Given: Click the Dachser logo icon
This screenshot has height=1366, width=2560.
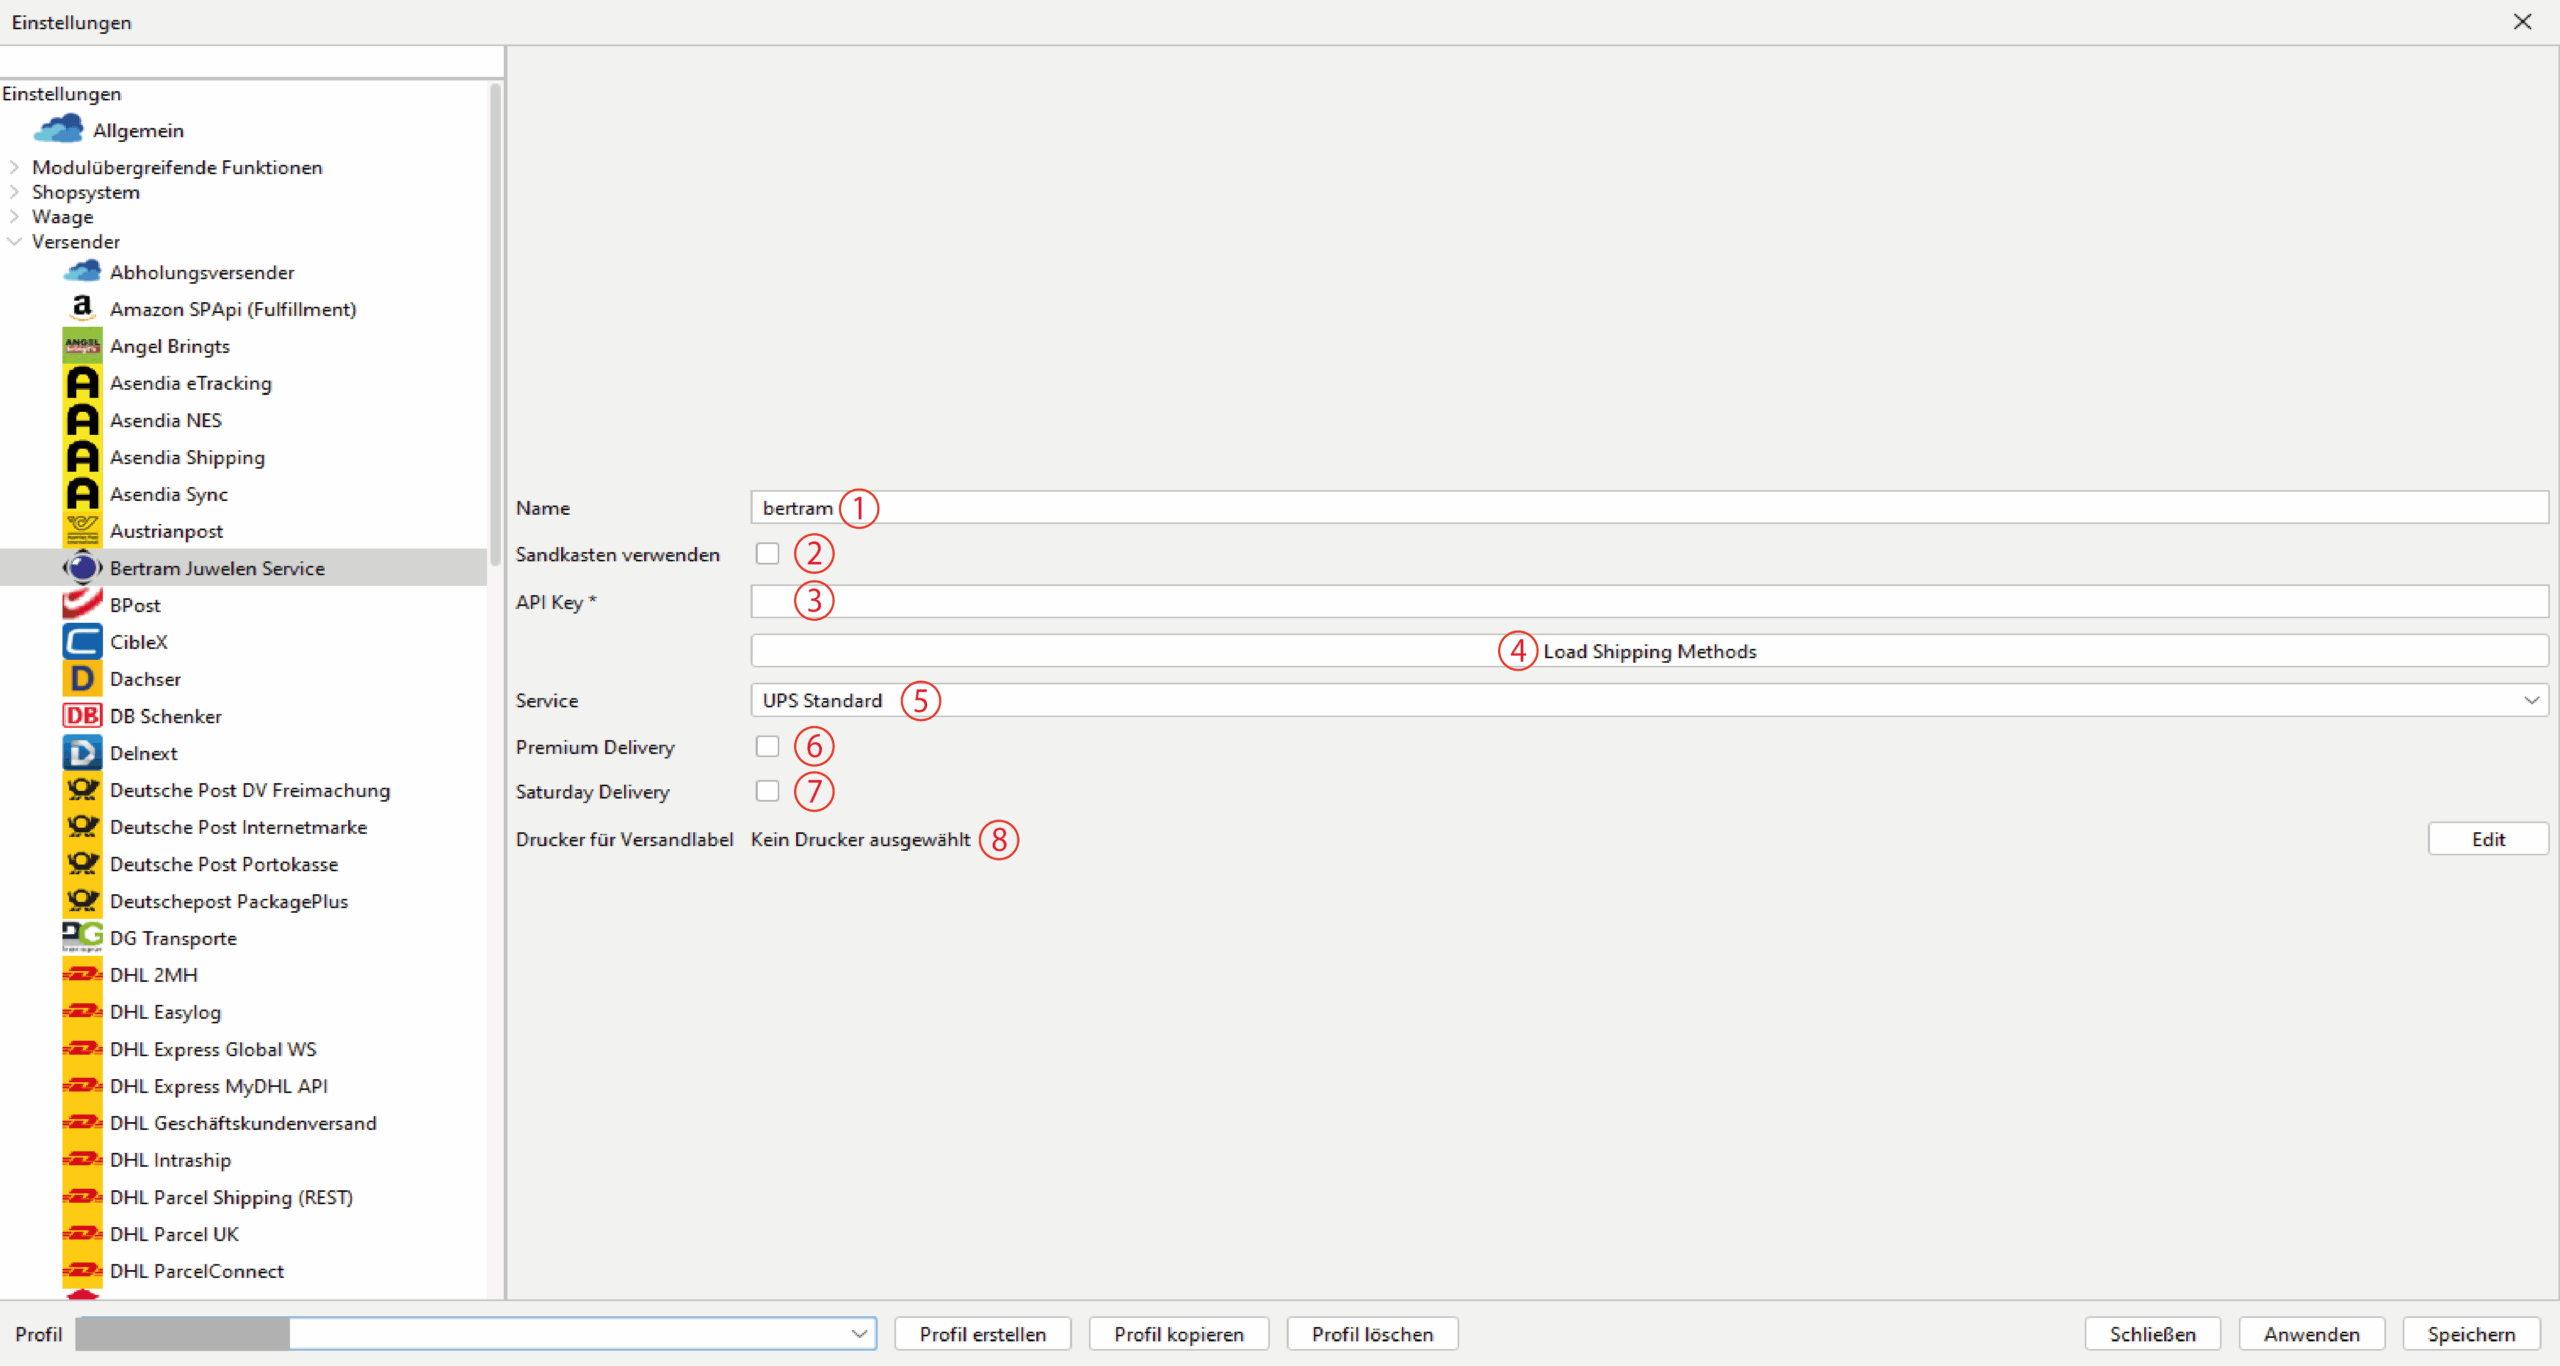Looking at the screenshot, I should click(82, 679).
